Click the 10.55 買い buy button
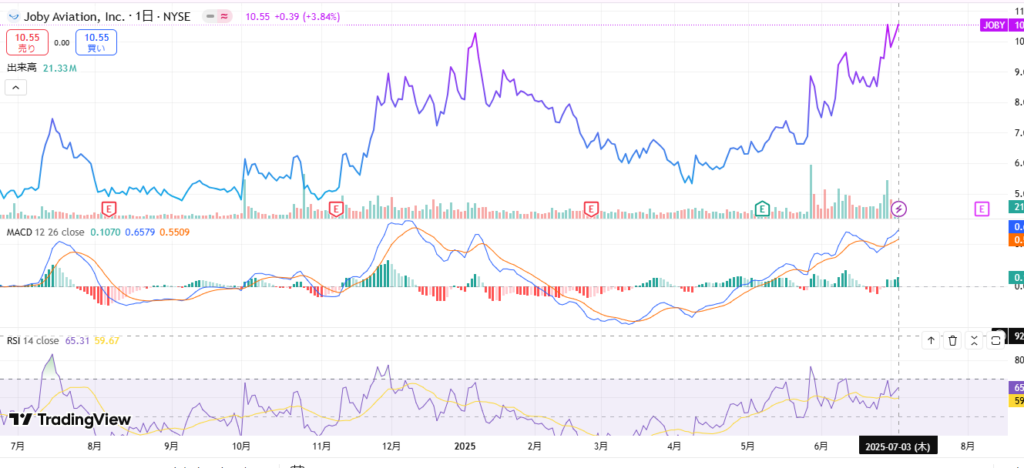This screenshot has height=468, width=1024. [96, 42]
